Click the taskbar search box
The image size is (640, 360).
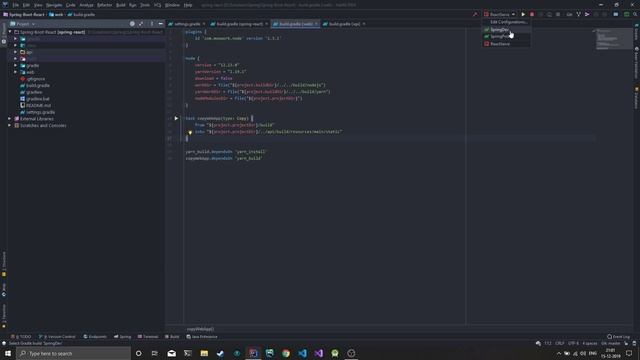[73, 353]
